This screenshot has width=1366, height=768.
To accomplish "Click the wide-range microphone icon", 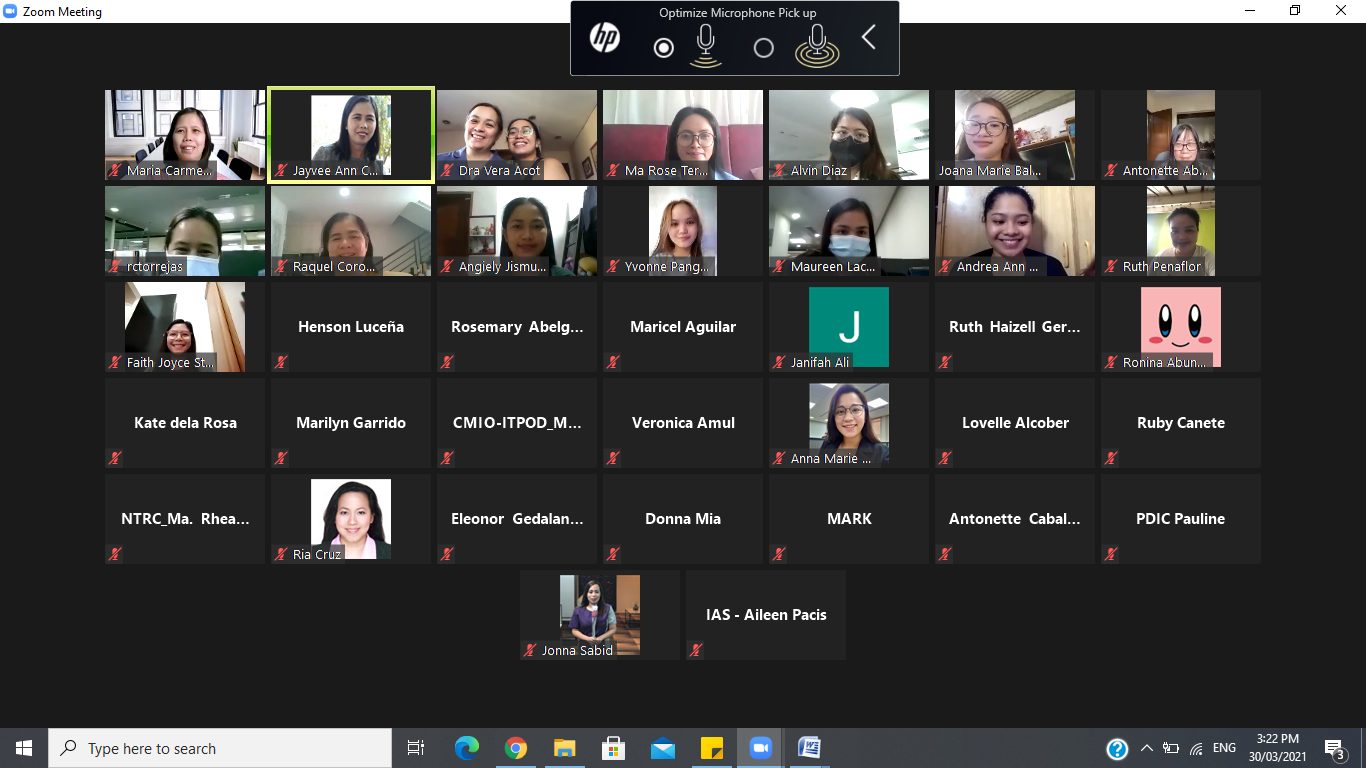I will pos(817,46).
